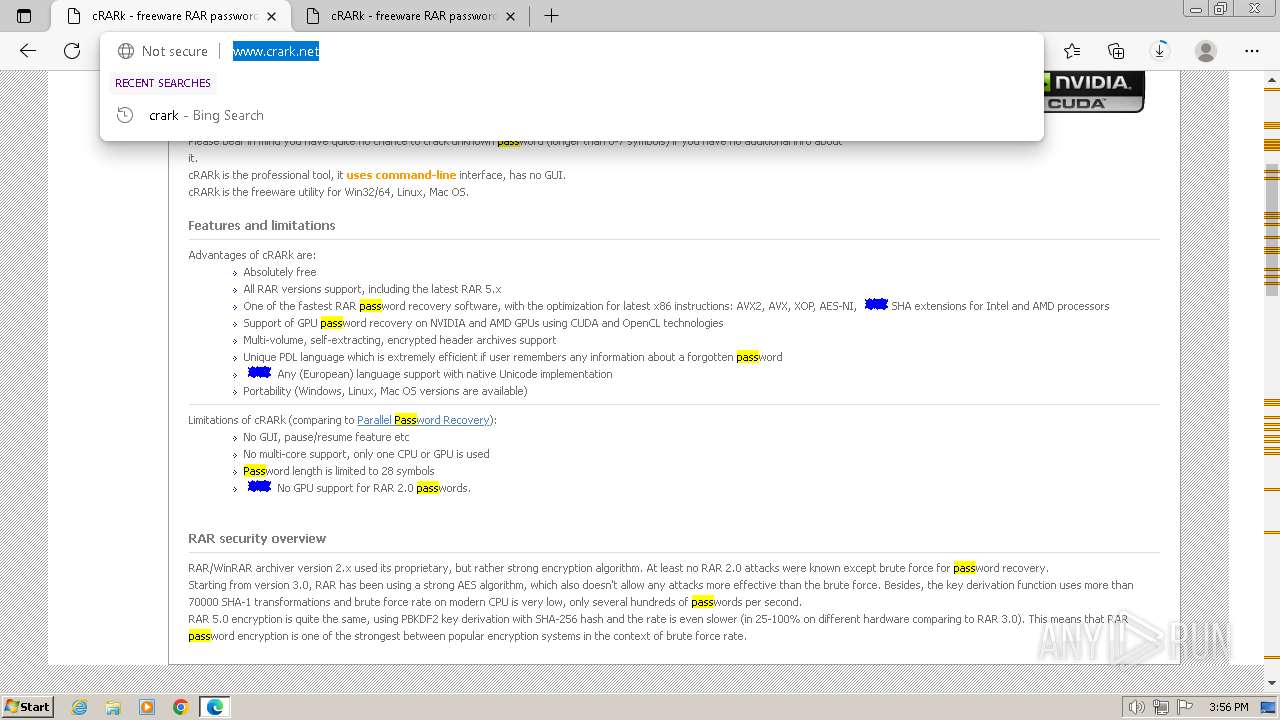The image size is (1280, 720).
Task: Click the 'uses command-line' orange text
Action: click(x=401, y=175)
